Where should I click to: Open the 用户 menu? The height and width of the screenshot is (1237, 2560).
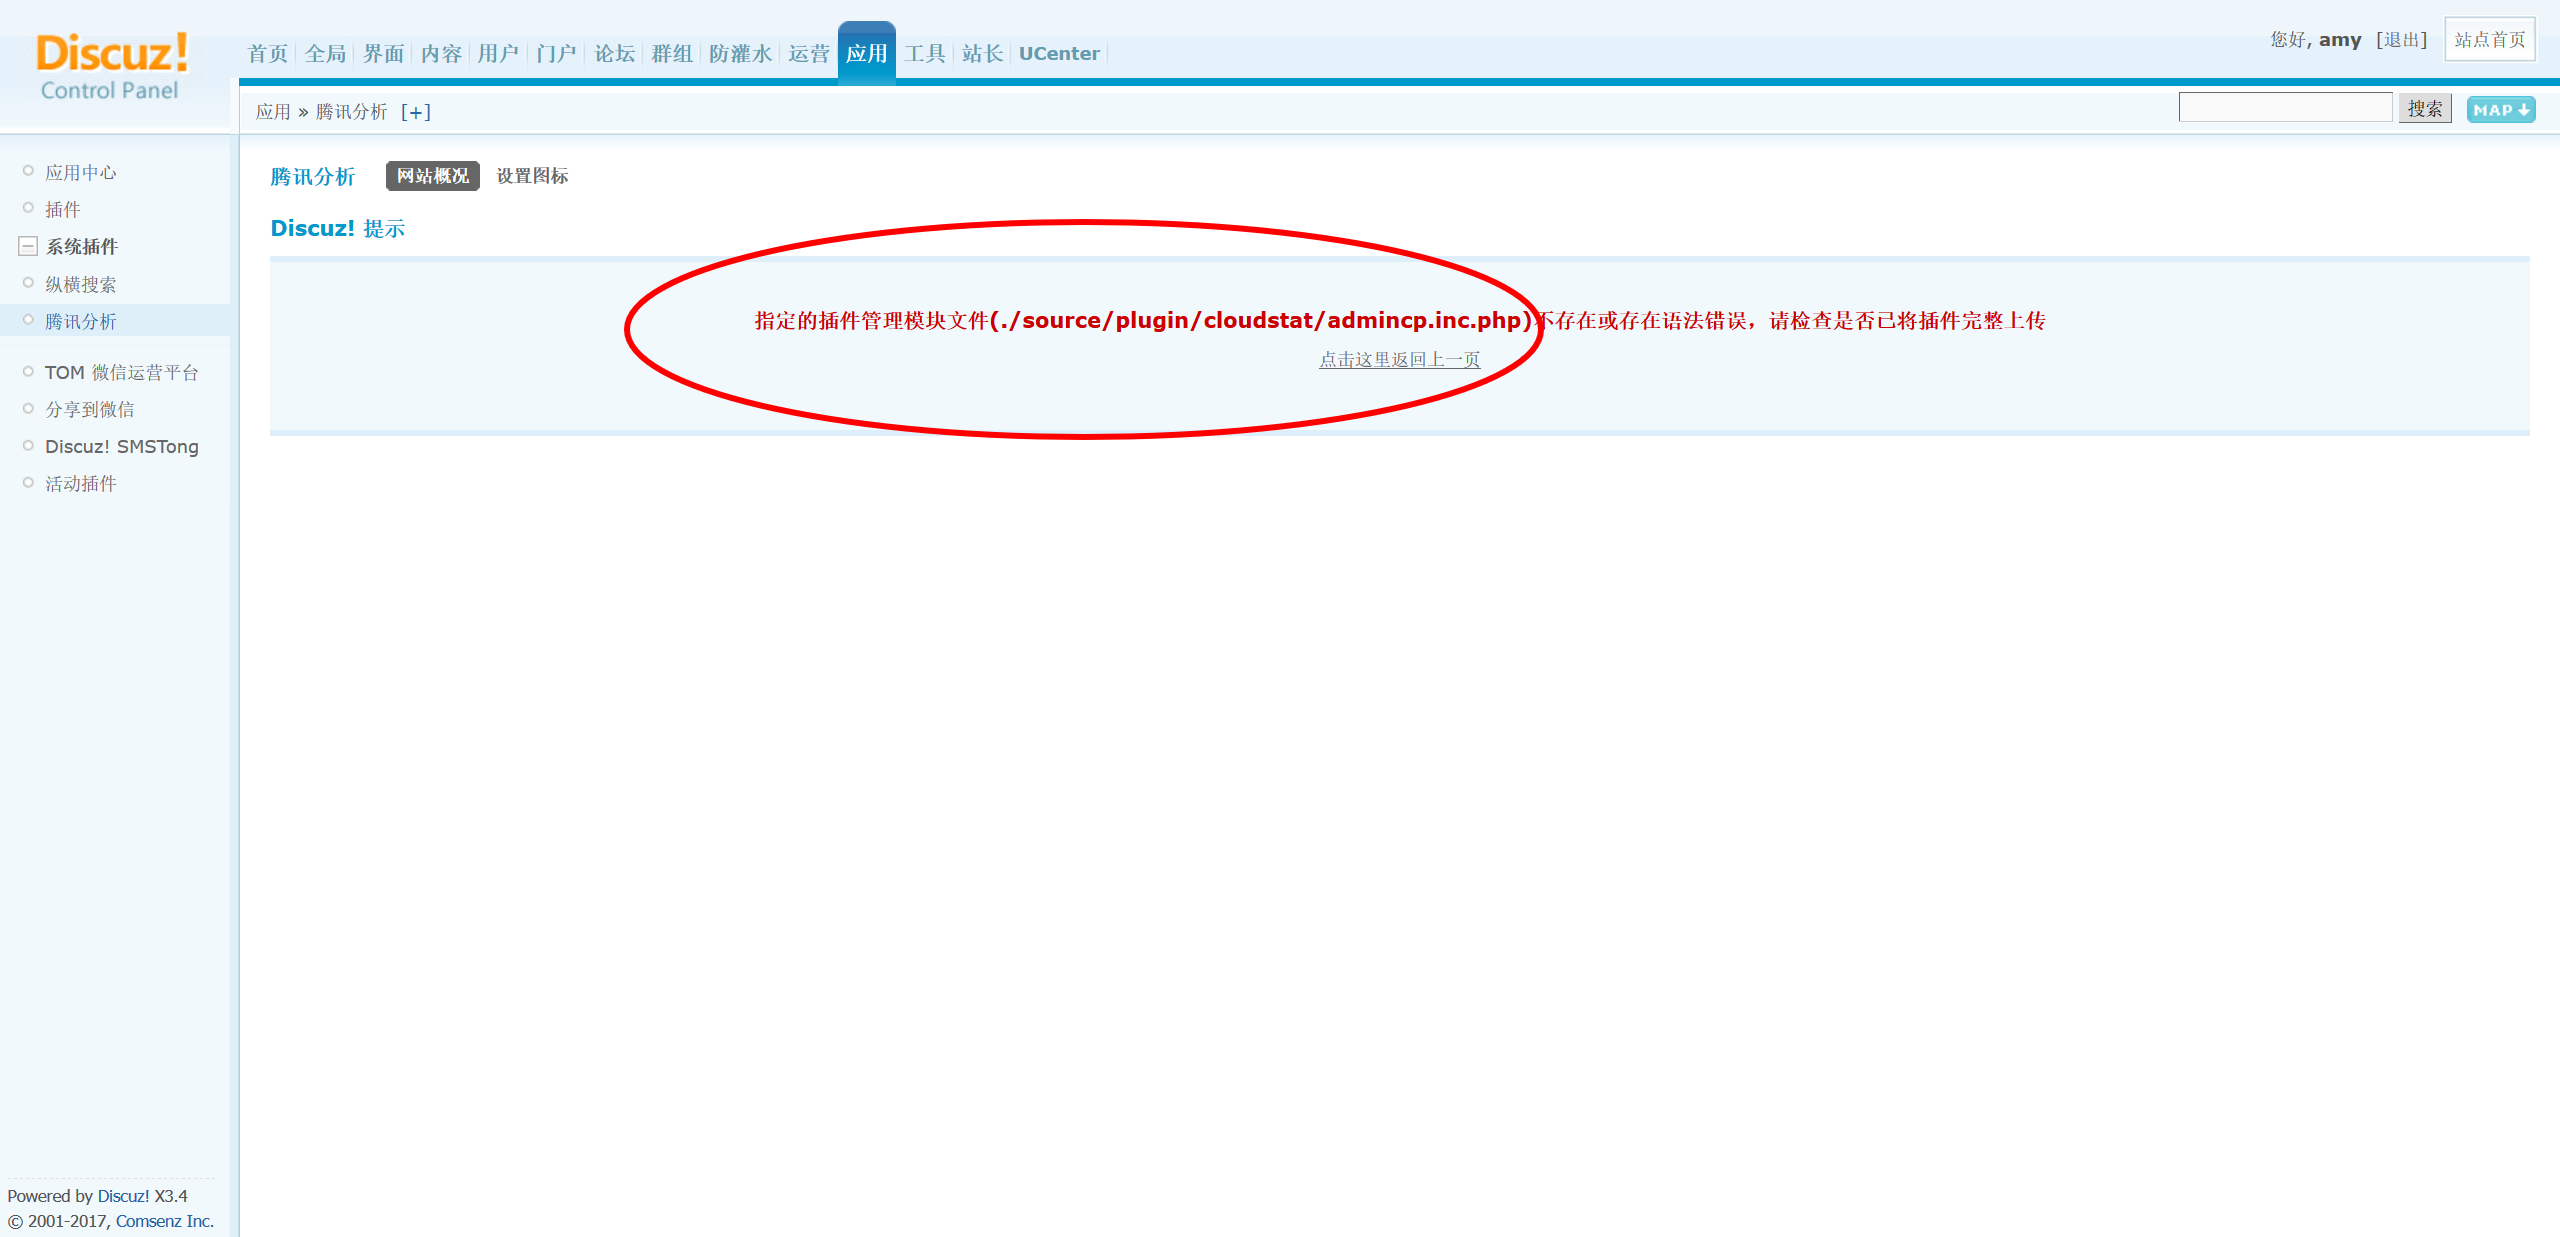[x=498, y=54]
